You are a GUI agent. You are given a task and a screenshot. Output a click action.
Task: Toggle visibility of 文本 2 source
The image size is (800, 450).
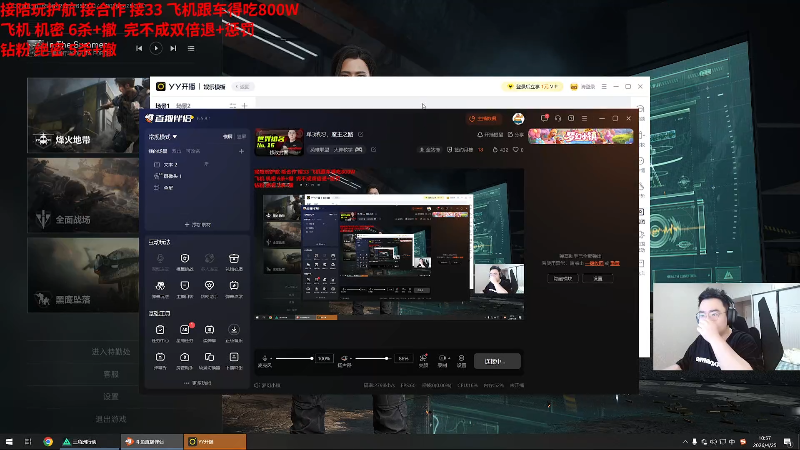tap(207, 164)
